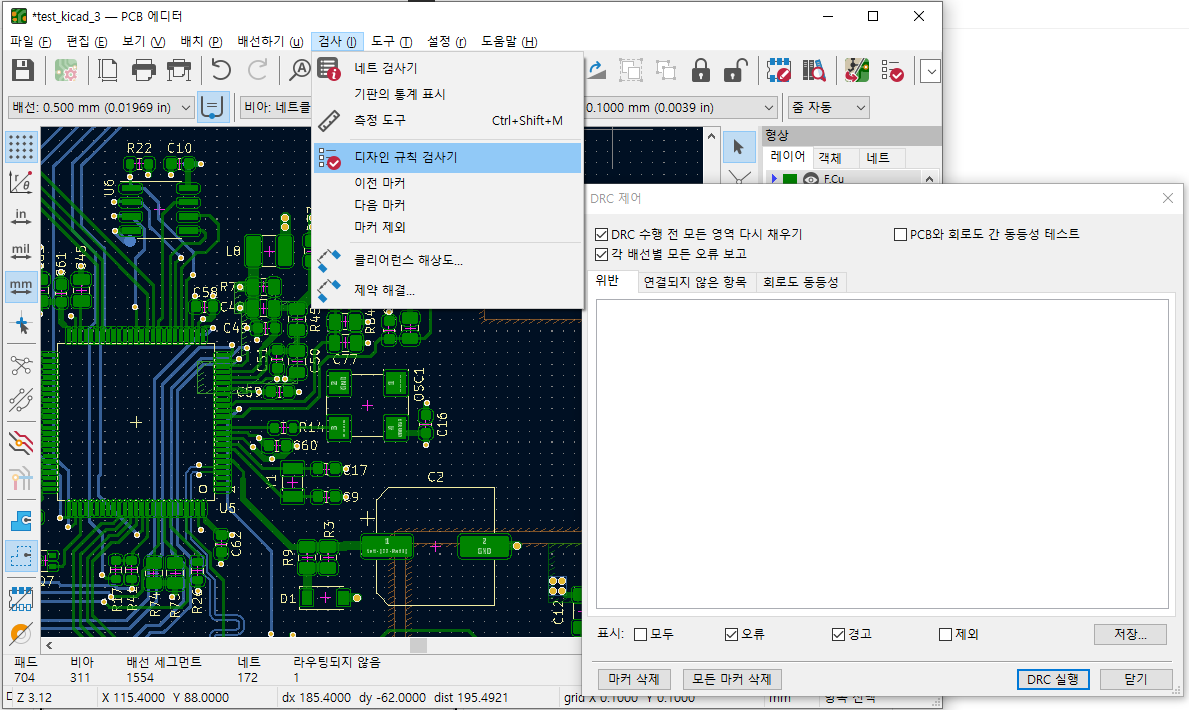
Task: Click the 닫기 button
Action: coord(1136,679)
